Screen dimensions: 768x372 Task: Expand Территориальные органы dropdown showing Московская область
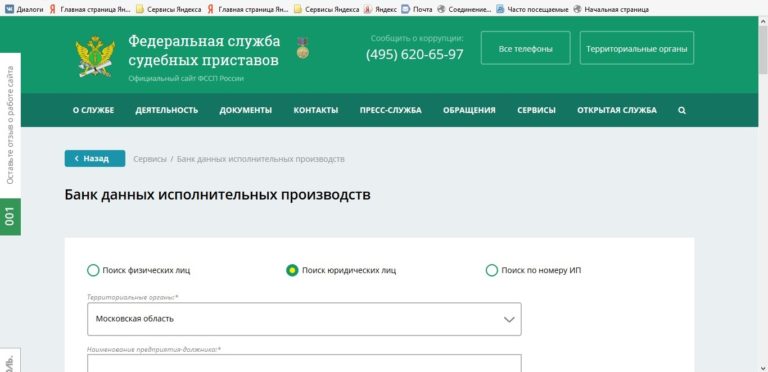pyautogui.click(x=304, y=319)
